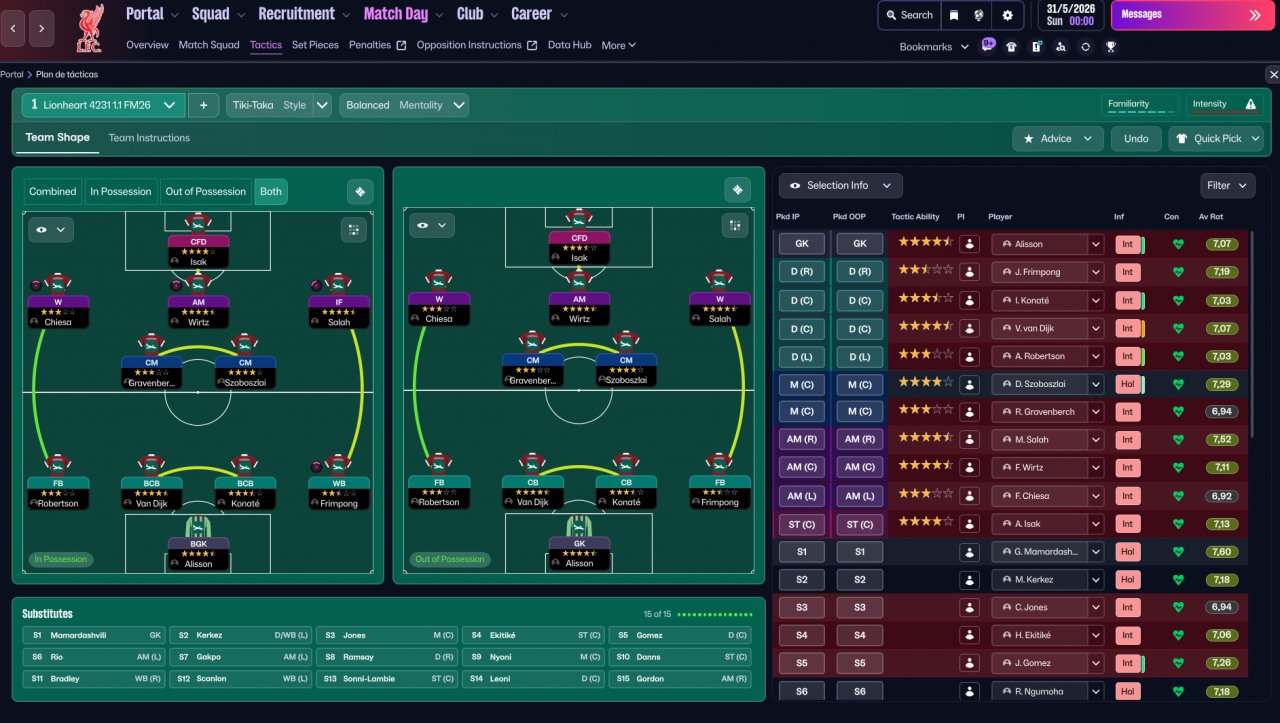Screen dimensions: 1280x723
Task: Open the Selection Info dropdown
Action: click(x=840, y=185)
